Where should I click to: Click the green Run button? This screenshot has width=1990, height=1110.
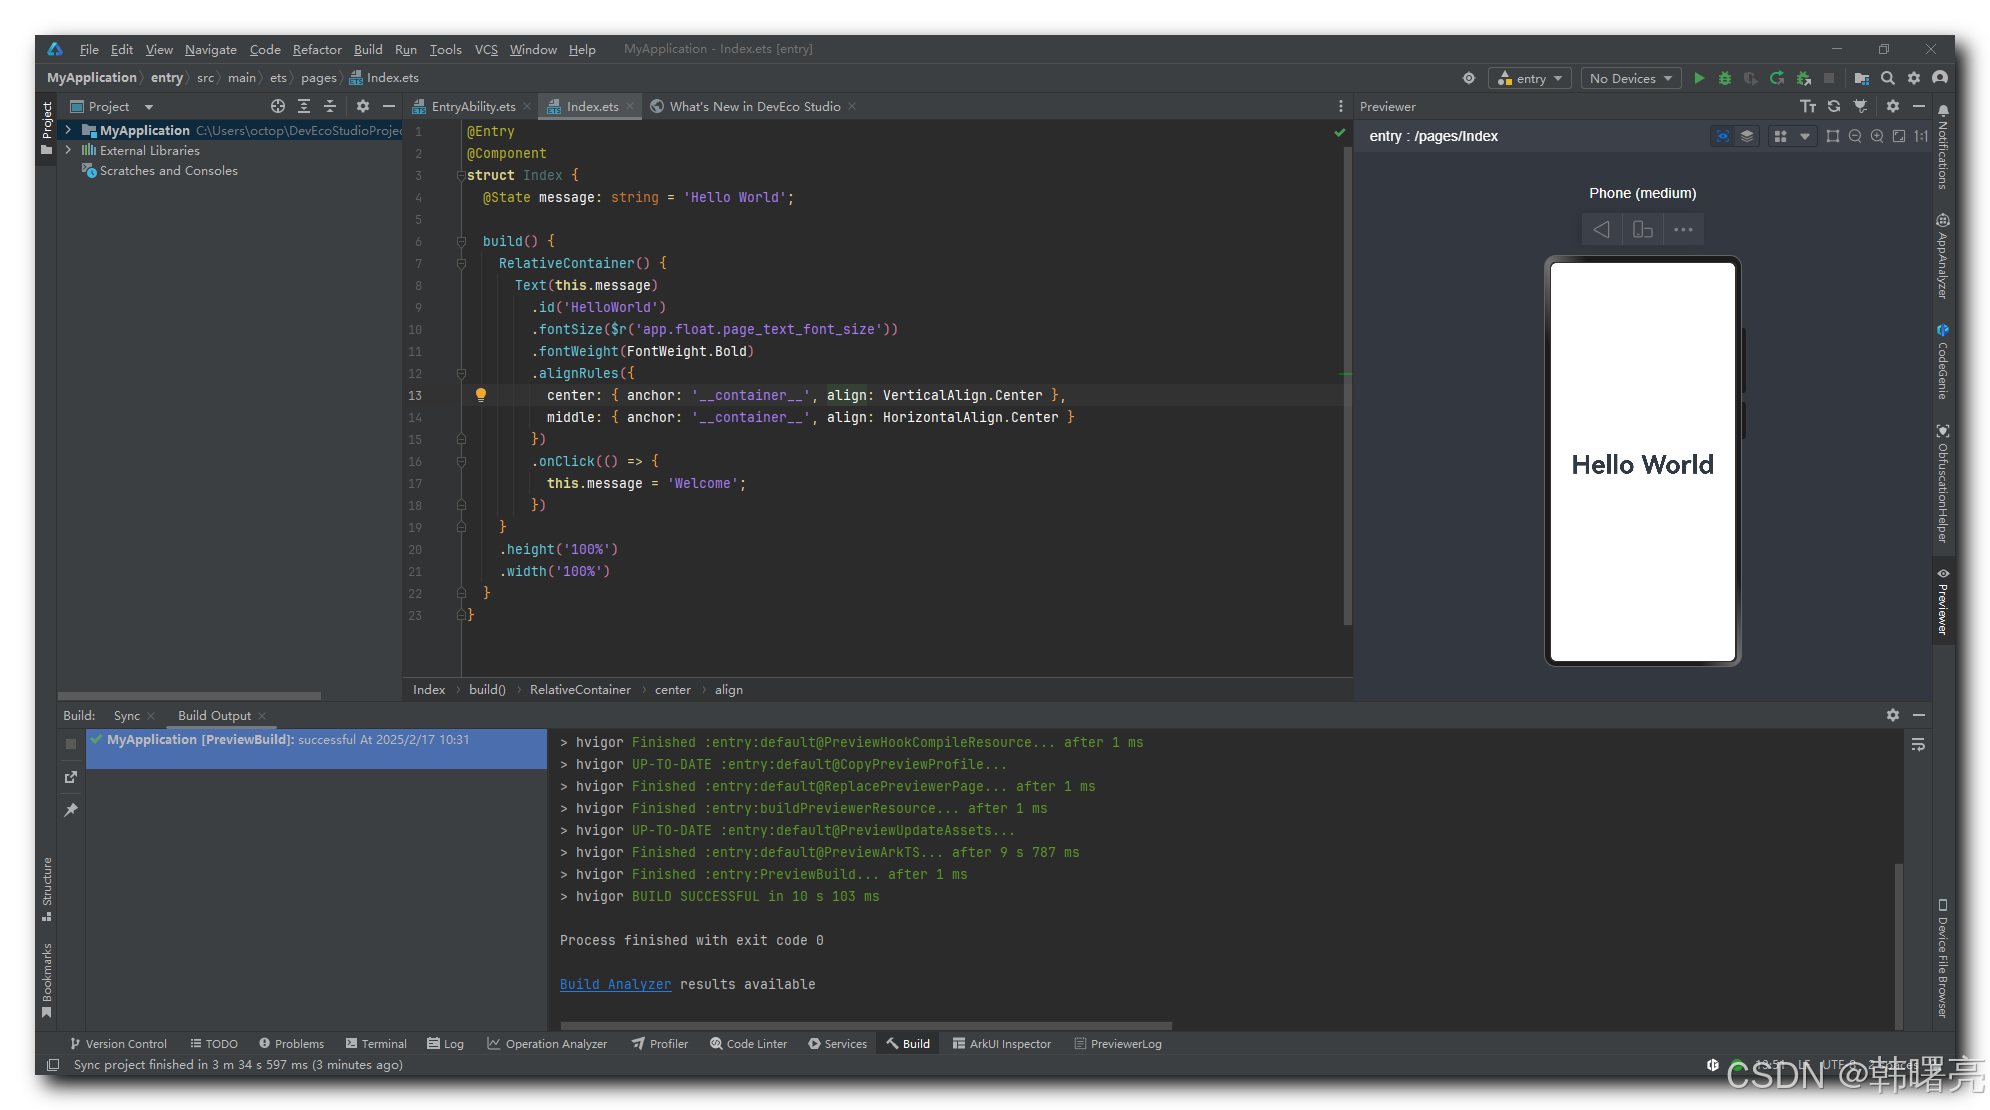1698,78
